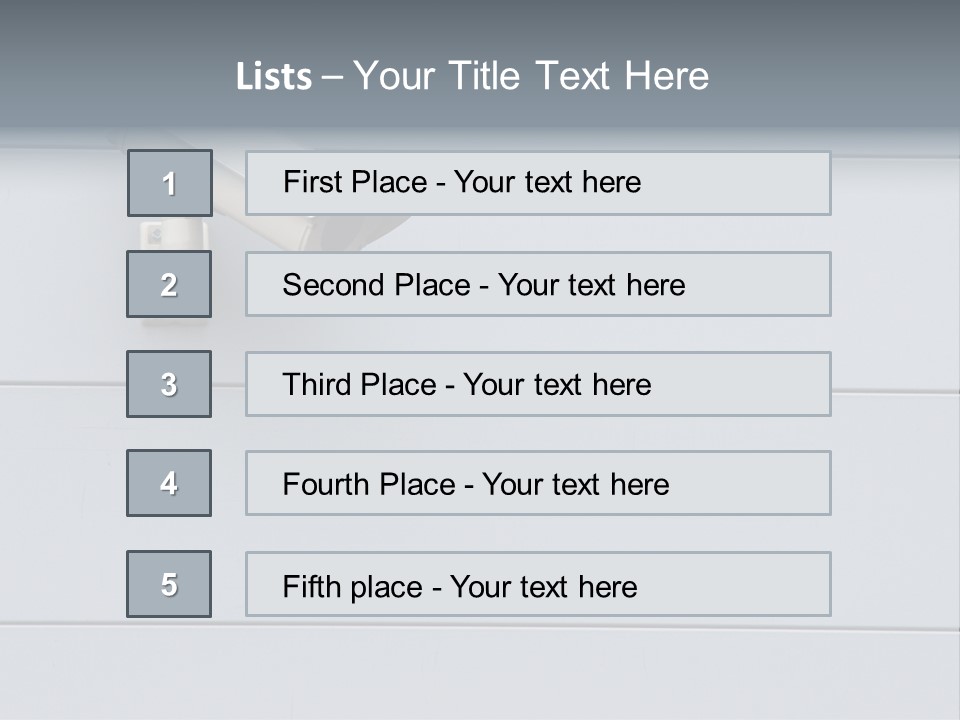The width and height of the screenshot is (960, 720).
Task: Click the padlock in the background image
Action: (x=160, y=236)
